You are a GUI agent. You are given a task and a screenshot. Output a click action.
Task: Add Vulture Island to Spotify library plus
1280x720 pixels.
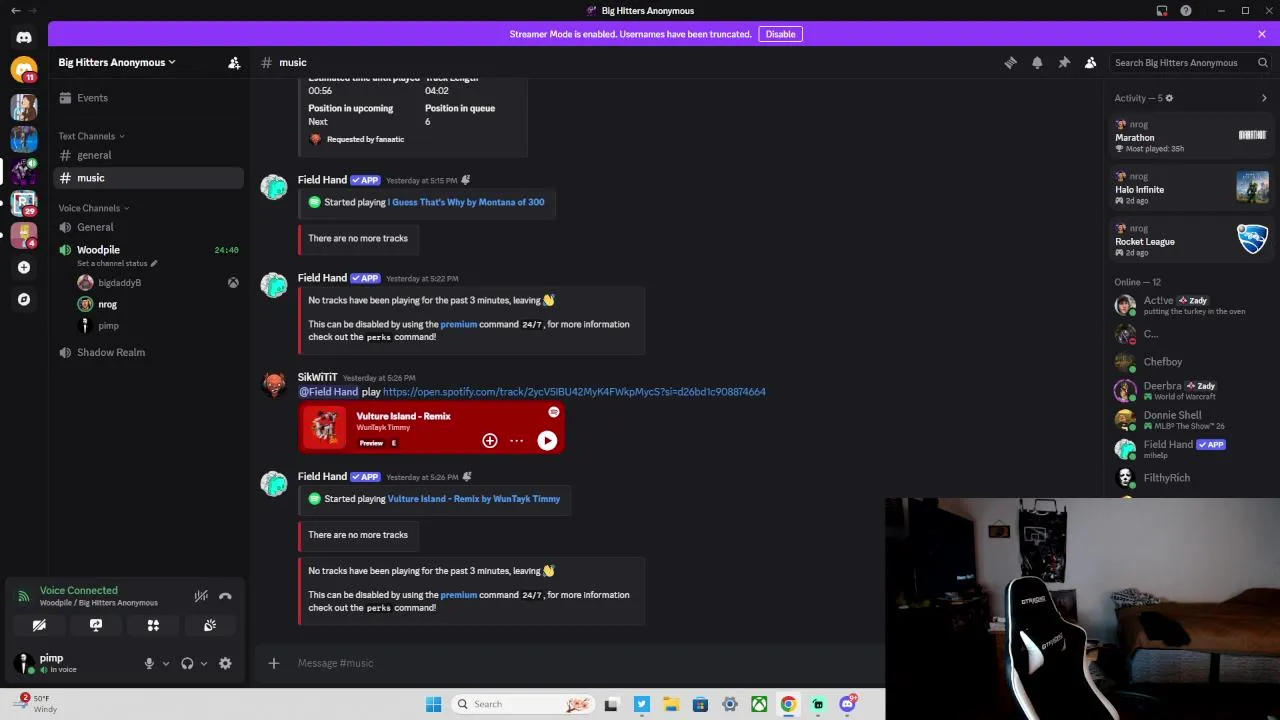[x=490, y=440]
